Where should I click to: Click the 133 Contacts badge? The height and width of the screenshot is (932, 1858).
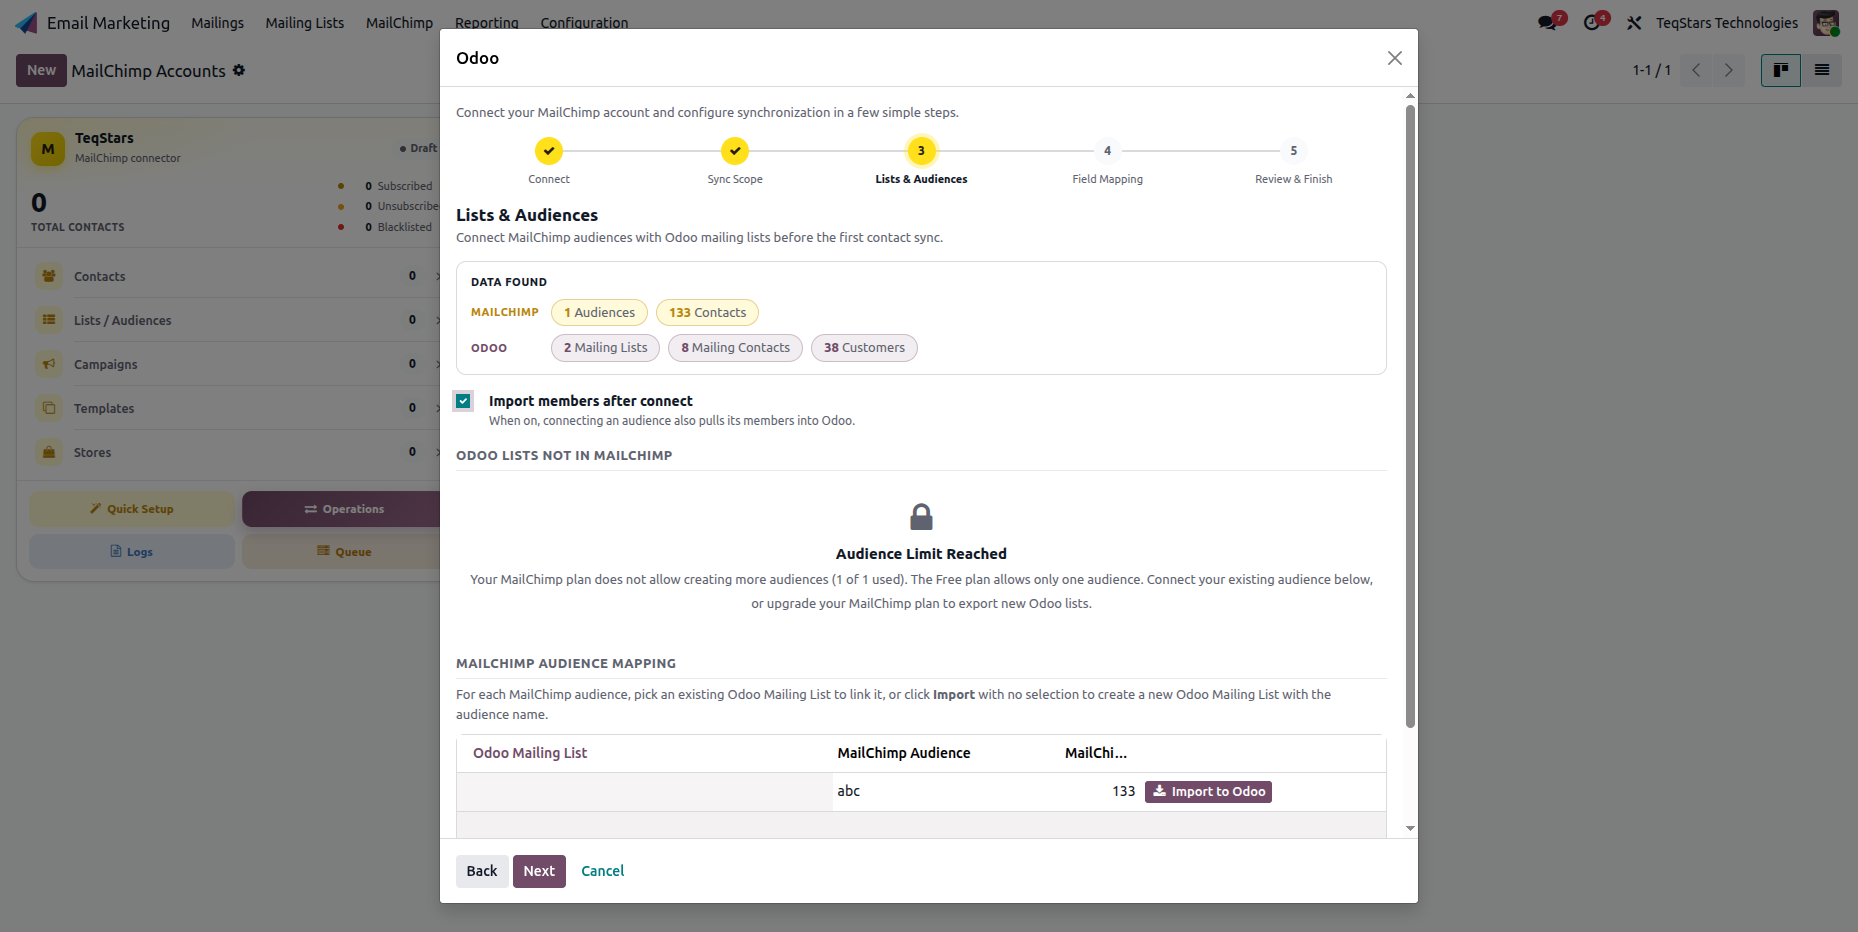707,313
